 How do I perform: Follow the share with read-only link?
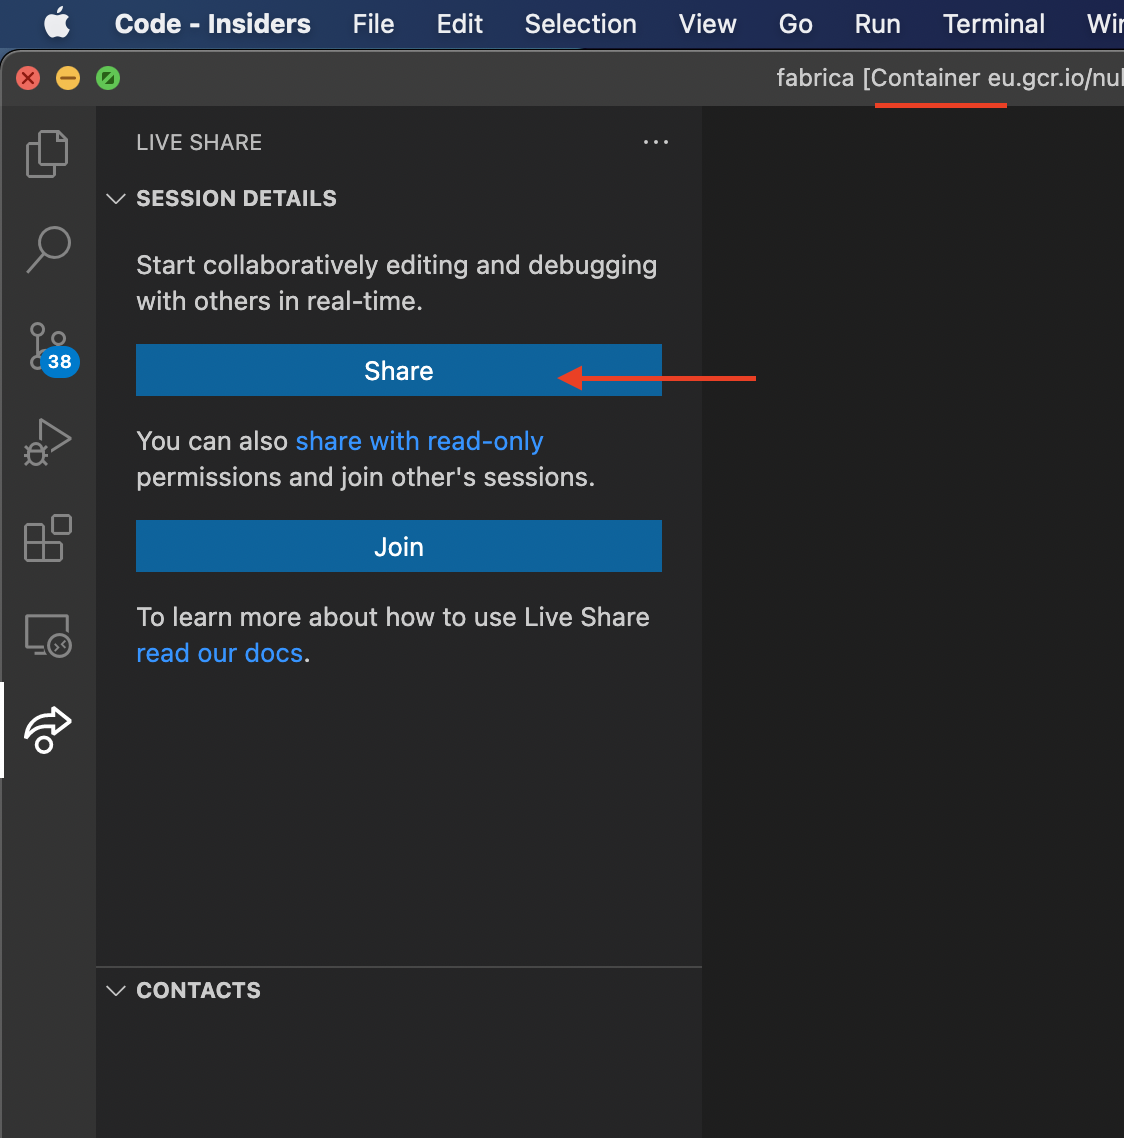[419, 441]
